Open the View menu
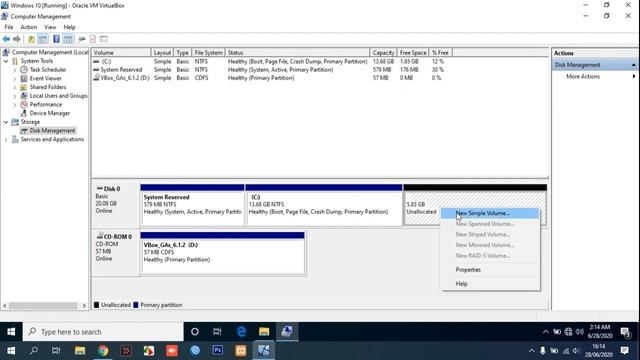Viewport: 640px width, 360px height. coord(50,27)
